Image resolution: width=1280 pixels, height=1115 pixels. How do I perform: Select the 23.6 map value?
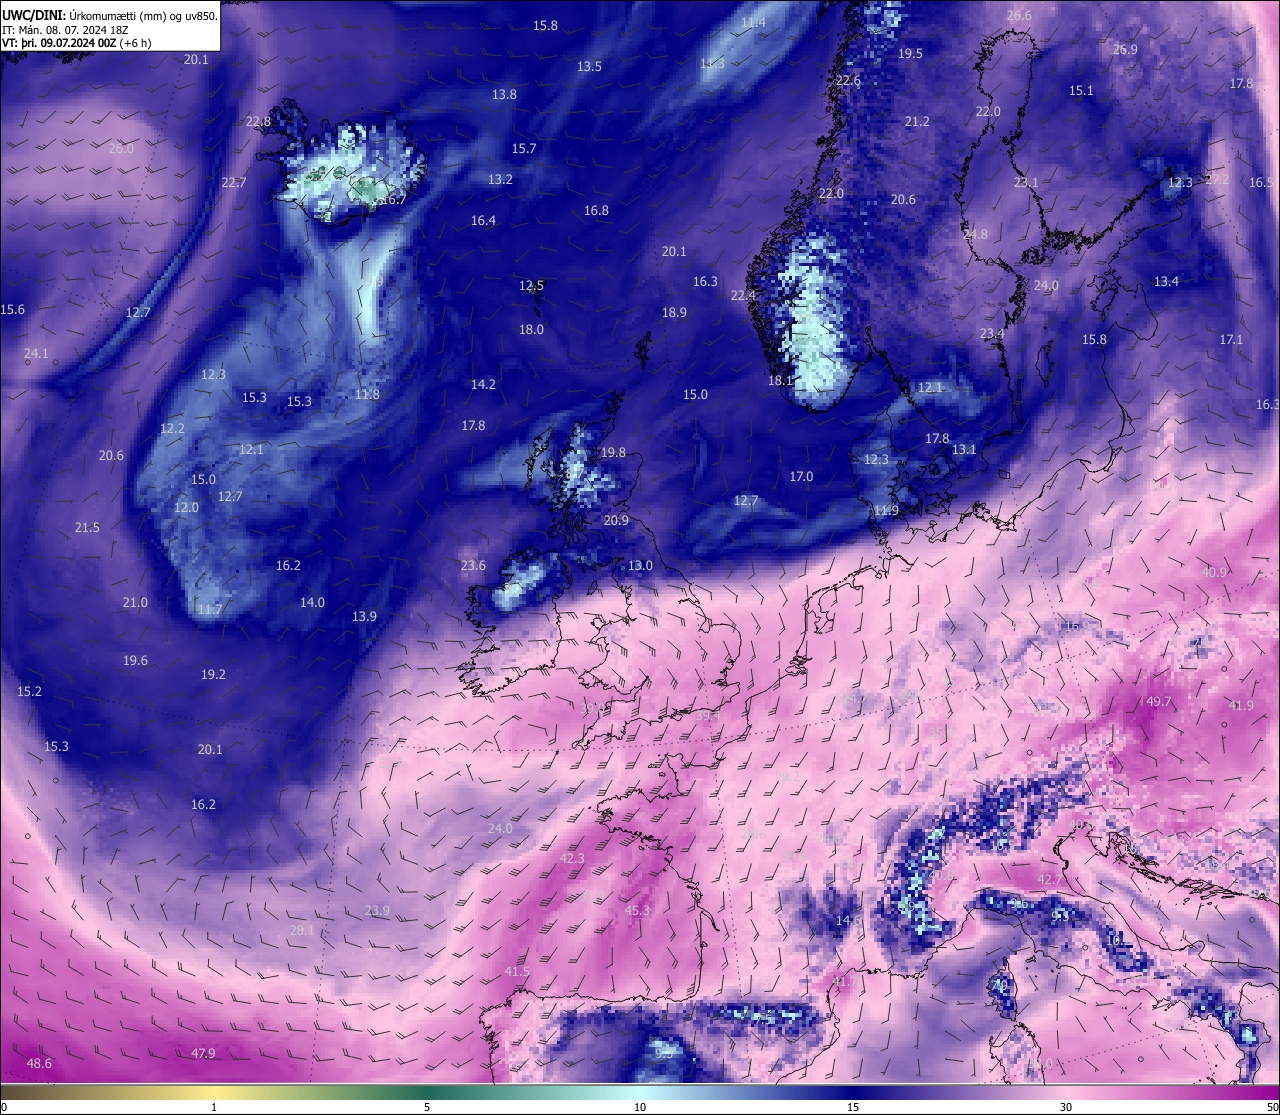[x=473, y=566]
